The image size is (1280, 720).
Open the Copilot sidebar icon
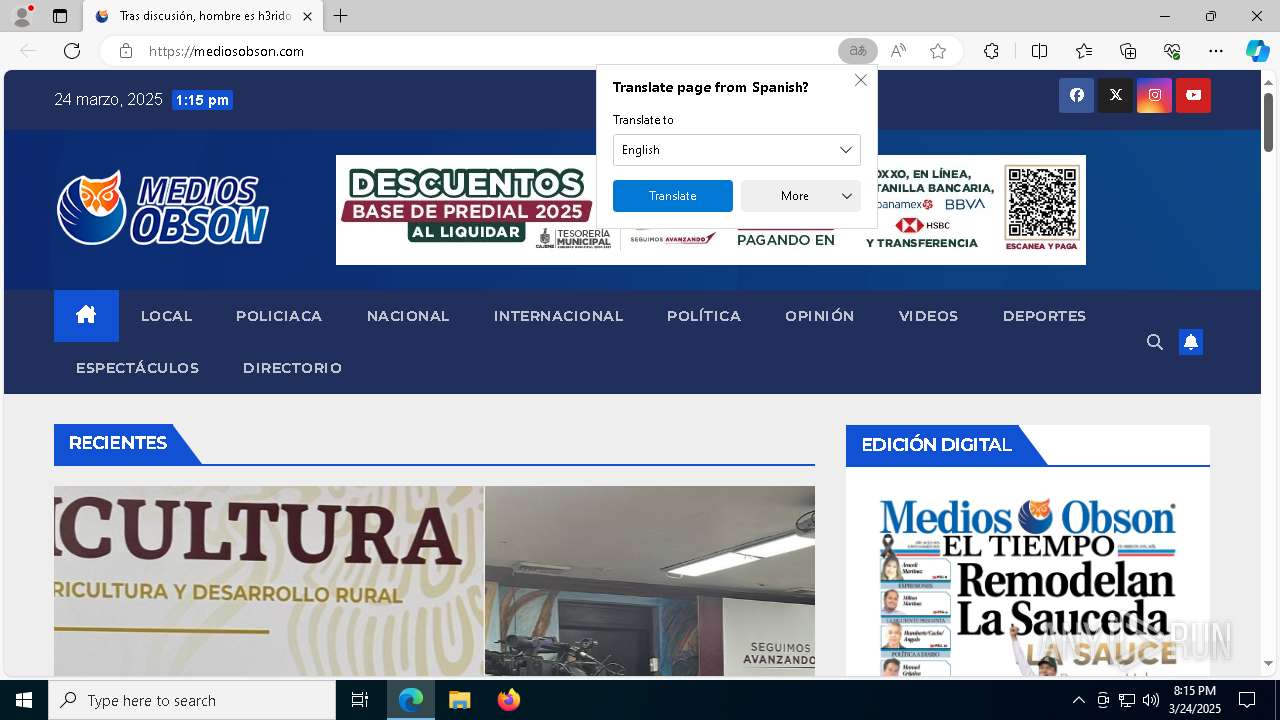(1257, 51)
